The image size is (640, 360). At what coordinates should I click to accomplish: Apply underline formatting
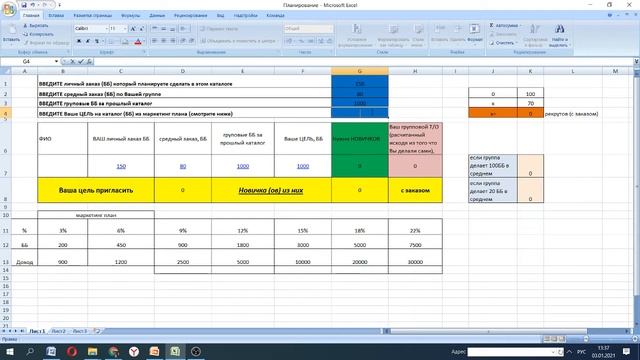coord(97,41)
